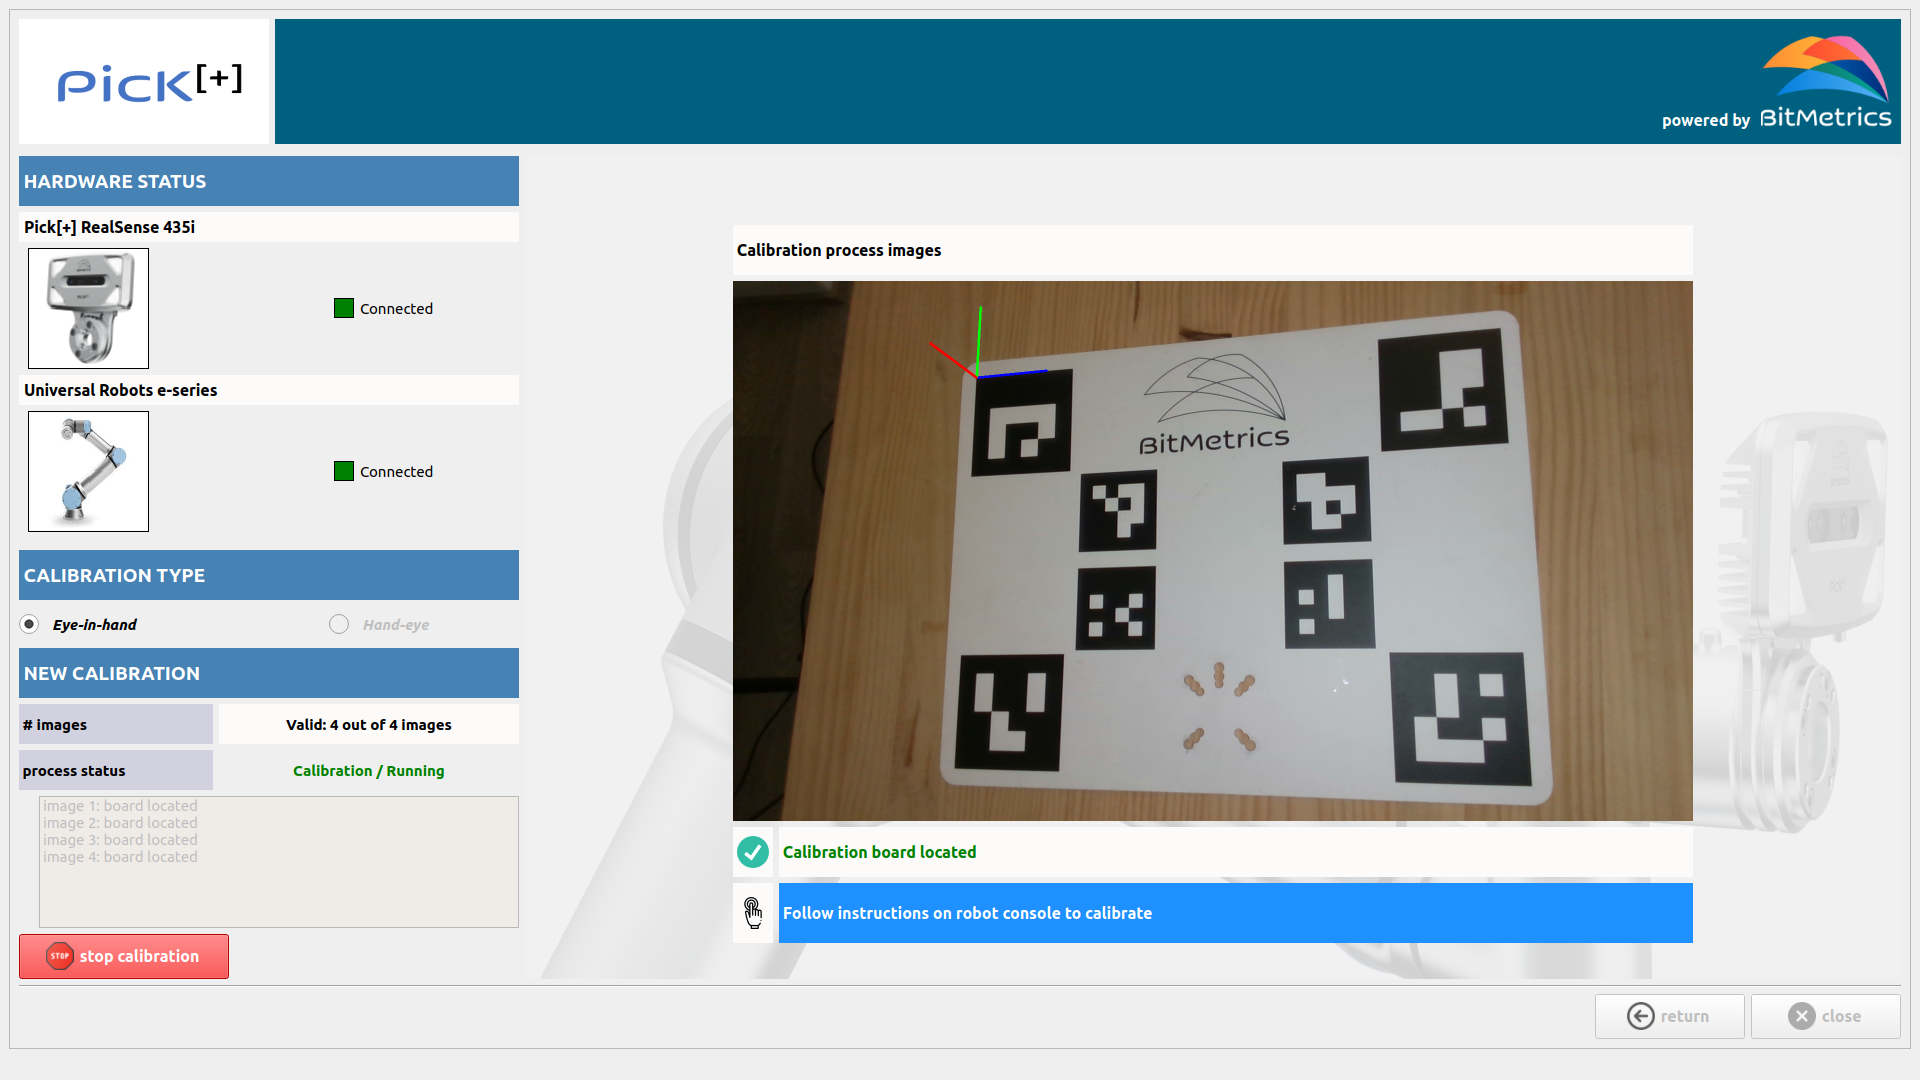This screenshot has height=1080, width=1920.
Task: Select the Hand-eye radio button
Action: click(339, 624)
